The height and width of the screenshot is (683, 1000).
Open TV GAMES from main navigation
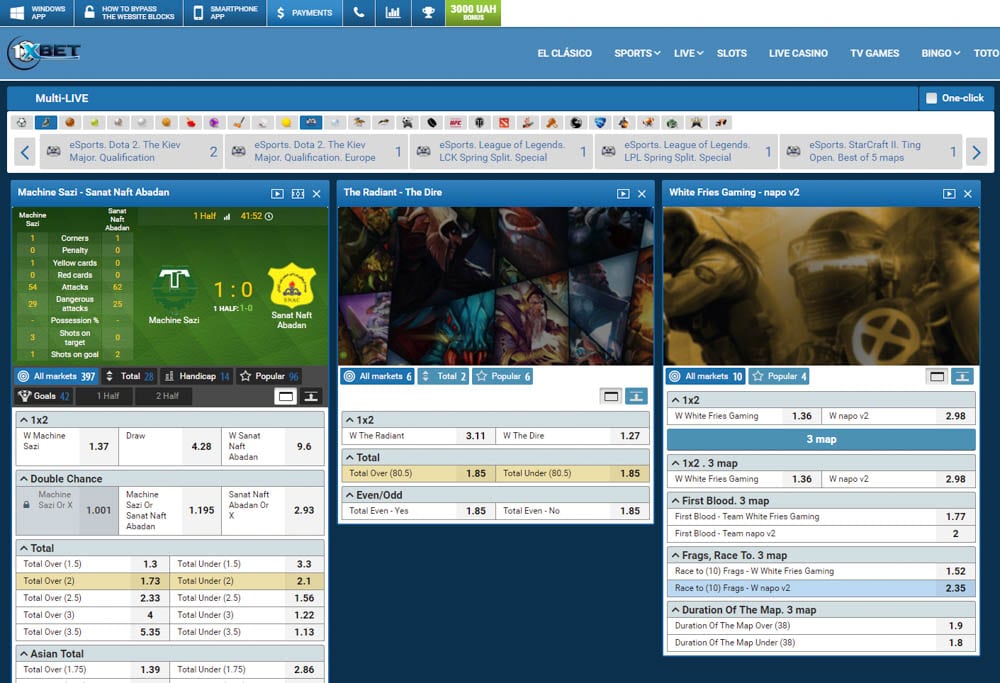coord(874,53)
